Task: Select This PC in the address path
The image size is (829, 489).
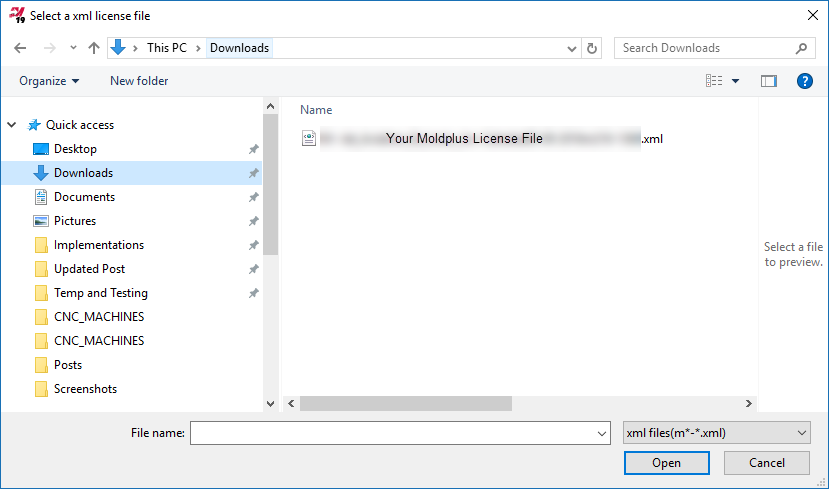Action: click(167, 48)
